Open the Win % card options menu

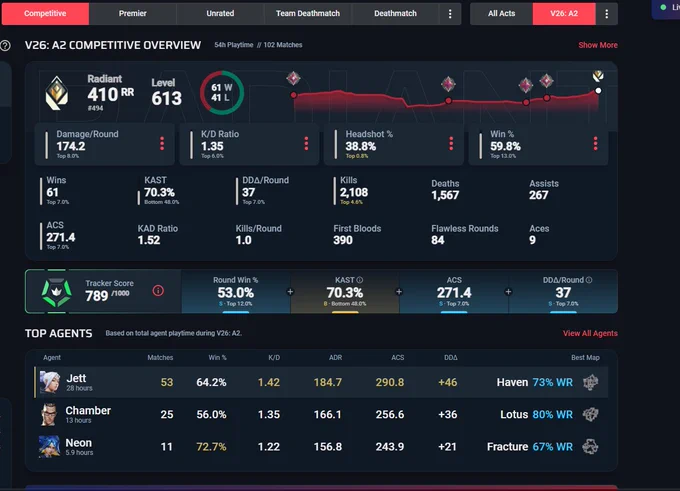click(x=595, y=144)
